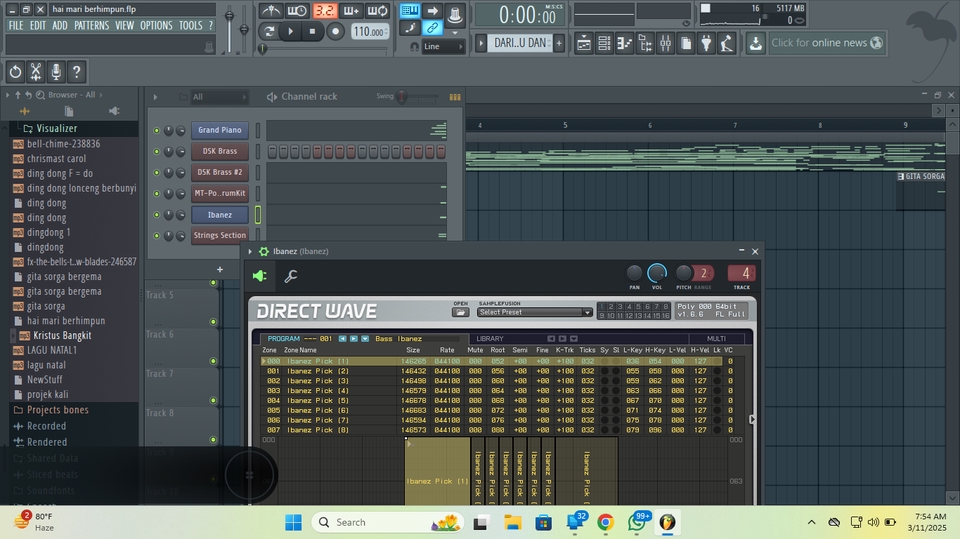Select the DSK Brass #2 channel button
Viewport: 960px width, 539px height.
point(220,172)
